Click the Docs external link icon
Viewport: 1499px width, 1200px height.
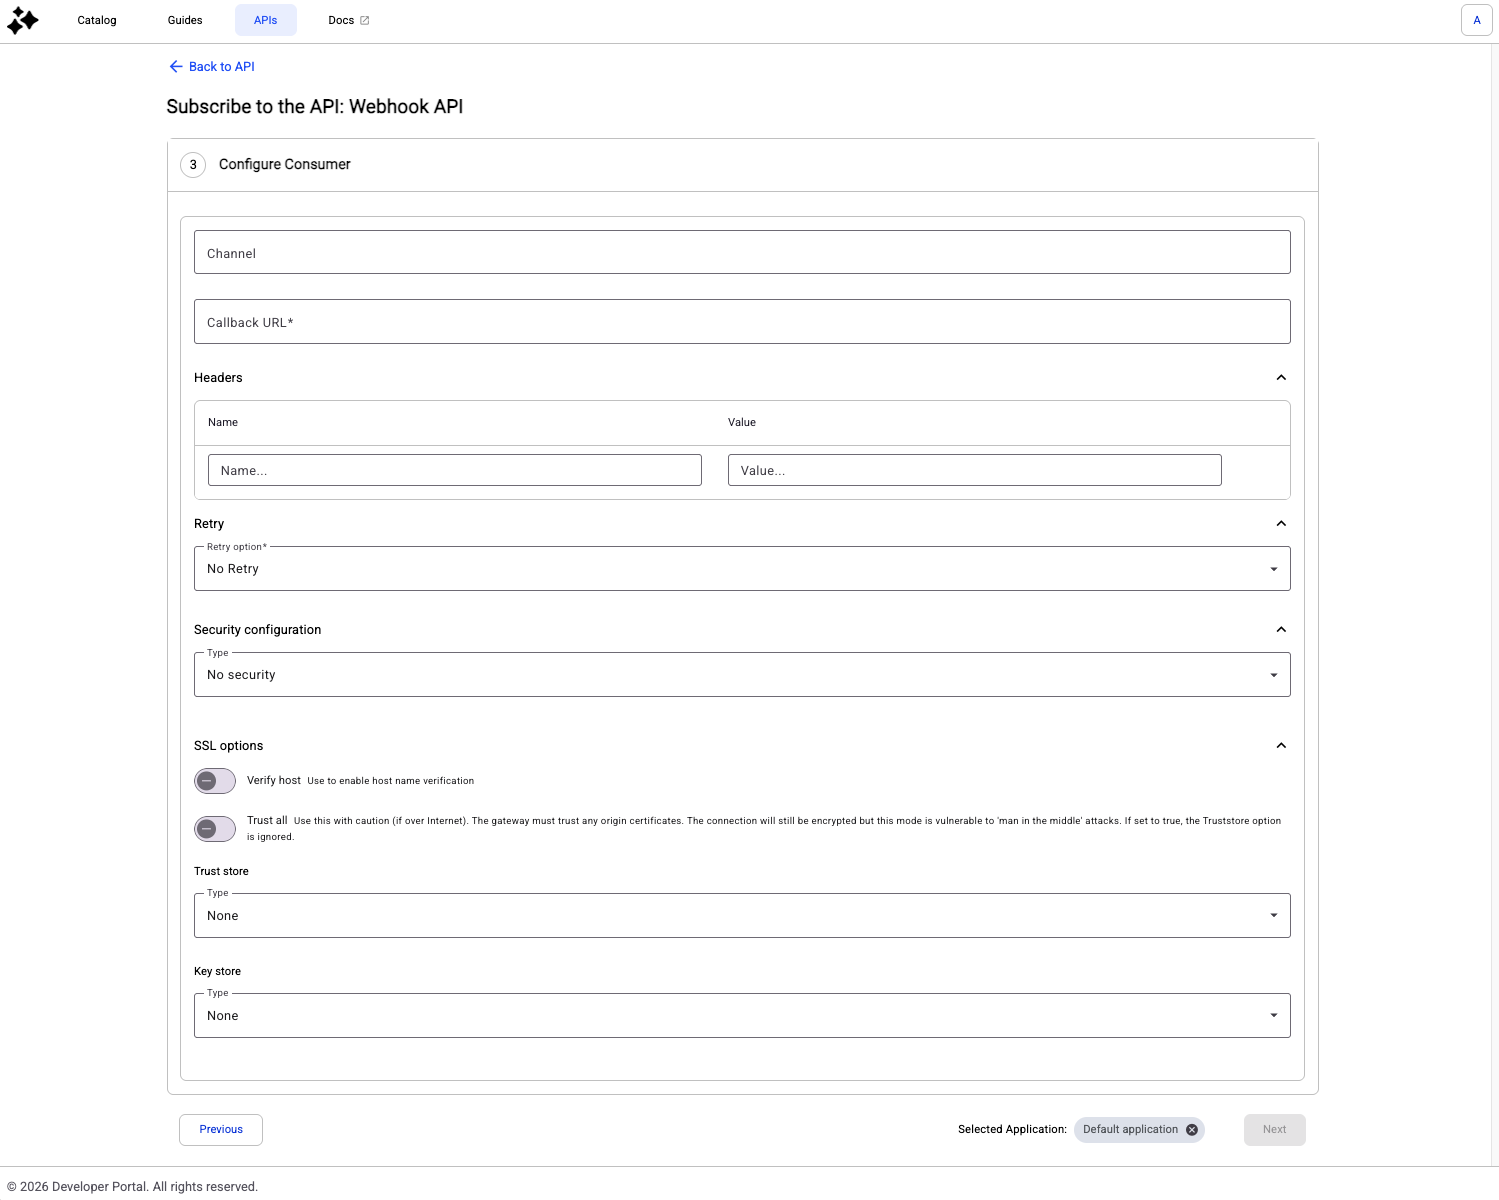coord(365,21)
